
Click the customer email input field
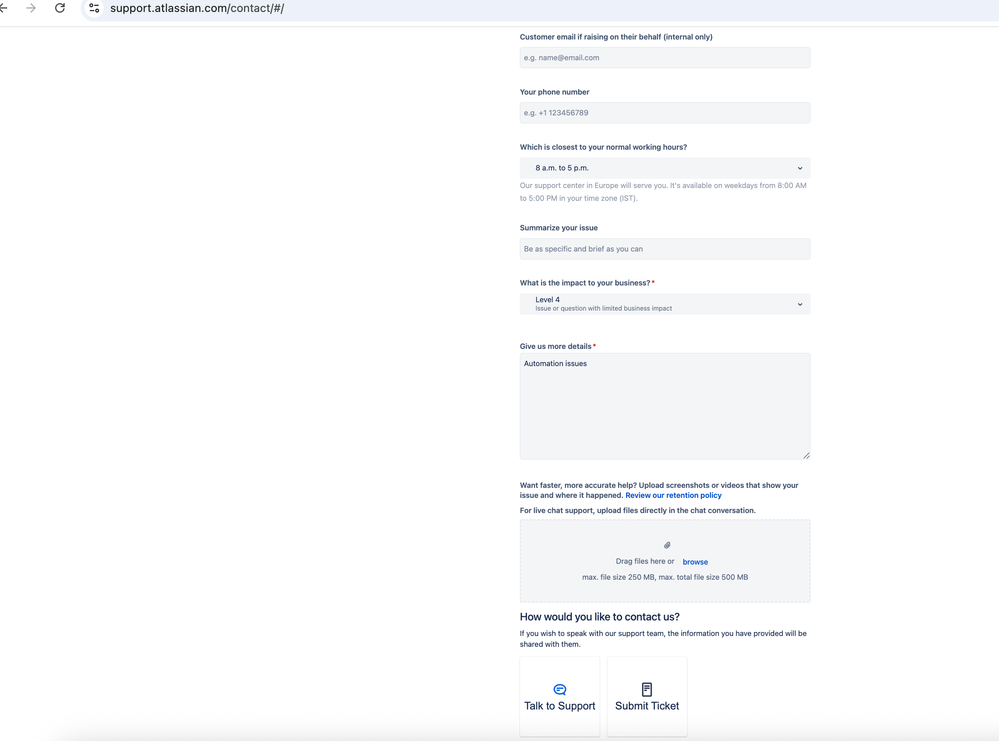pos(664,57)
